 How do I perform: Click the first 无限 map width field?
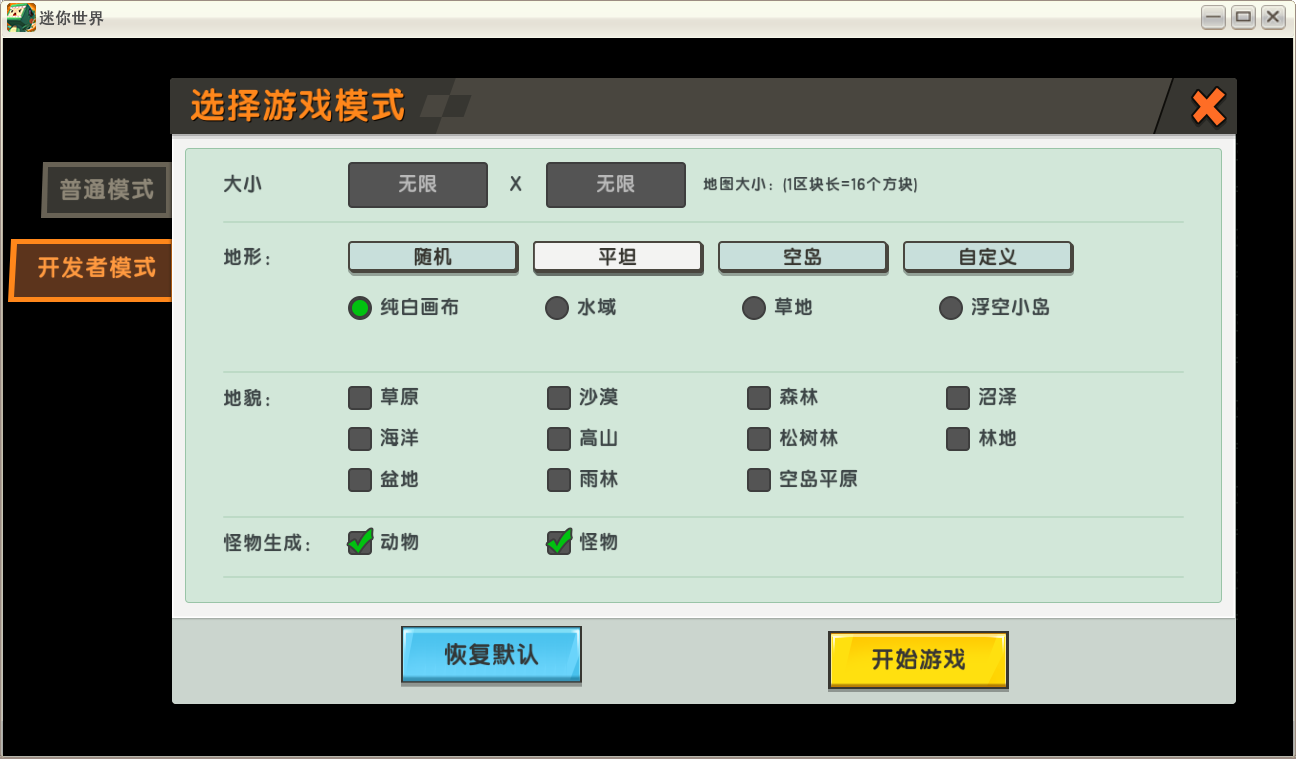pos(418,185)
